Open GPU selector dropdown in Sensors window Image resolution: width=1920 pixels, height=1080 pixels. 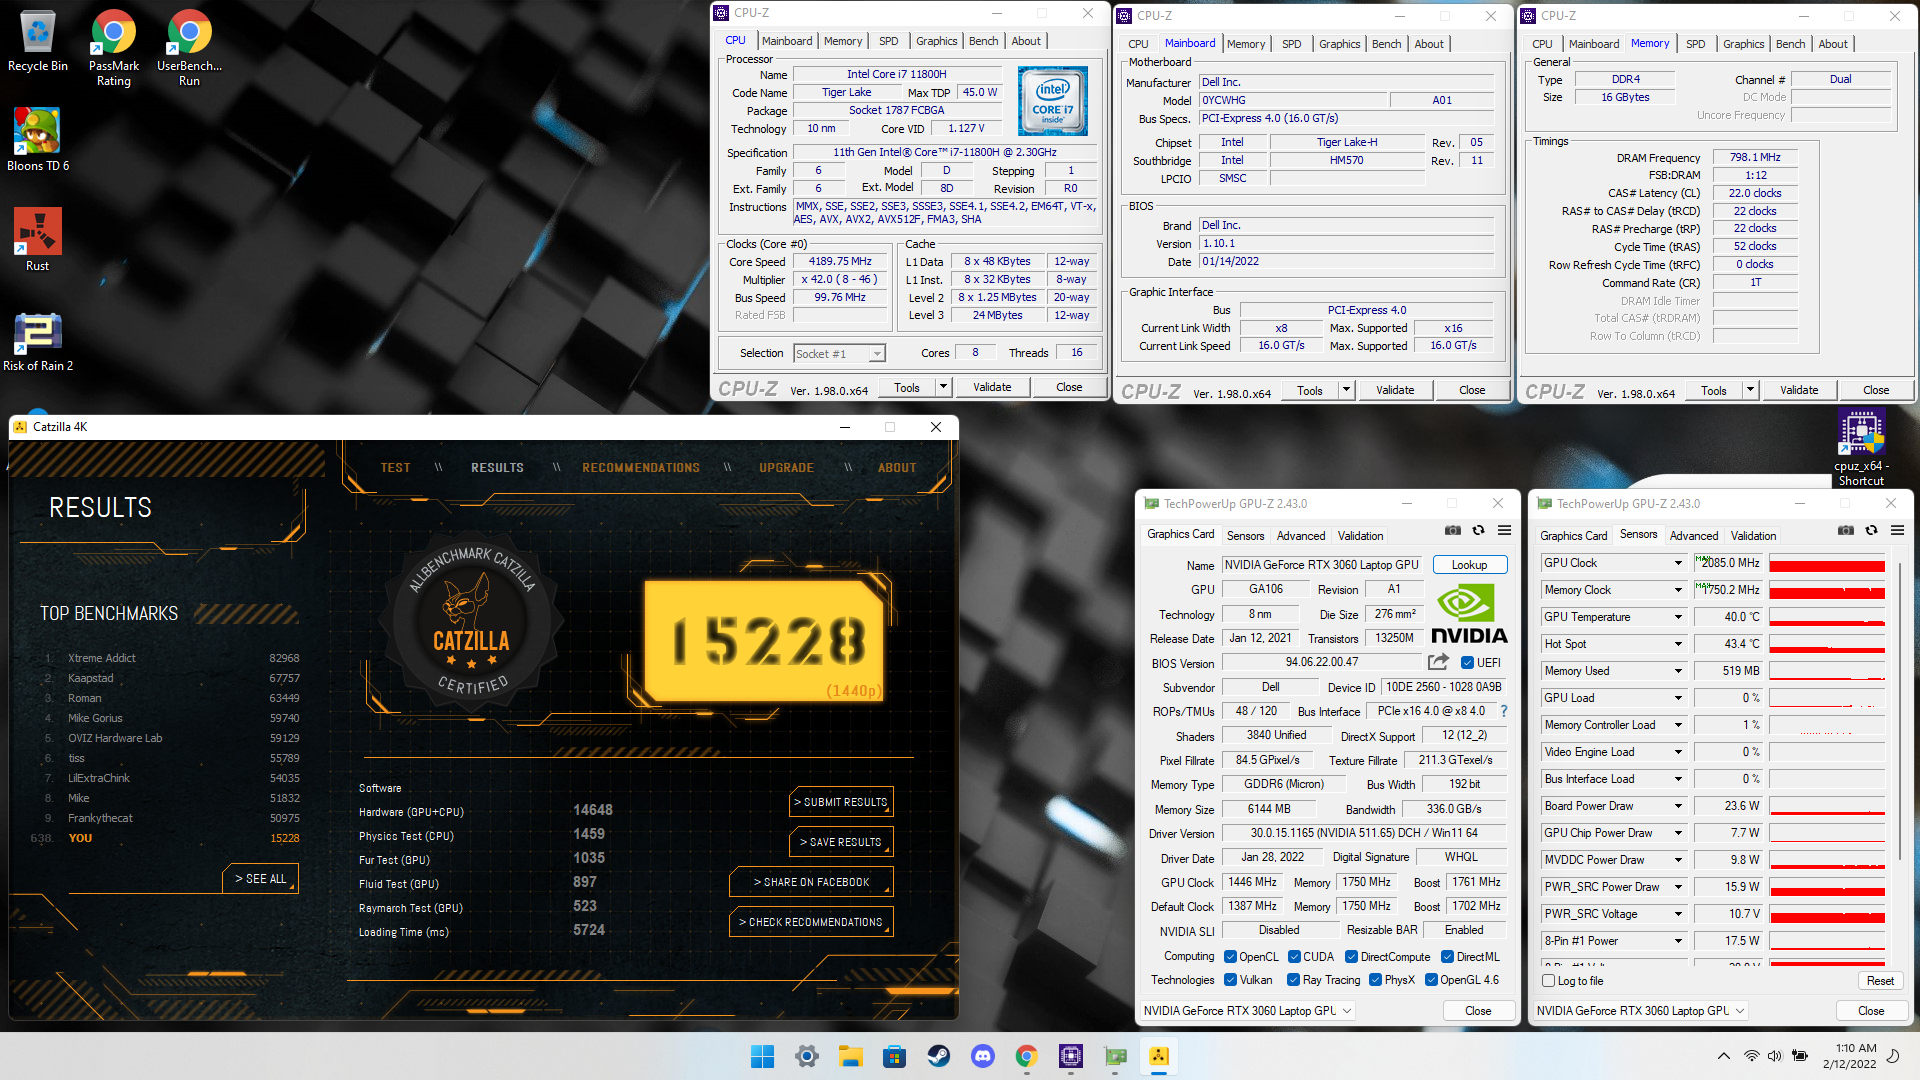[1640, 1011]
